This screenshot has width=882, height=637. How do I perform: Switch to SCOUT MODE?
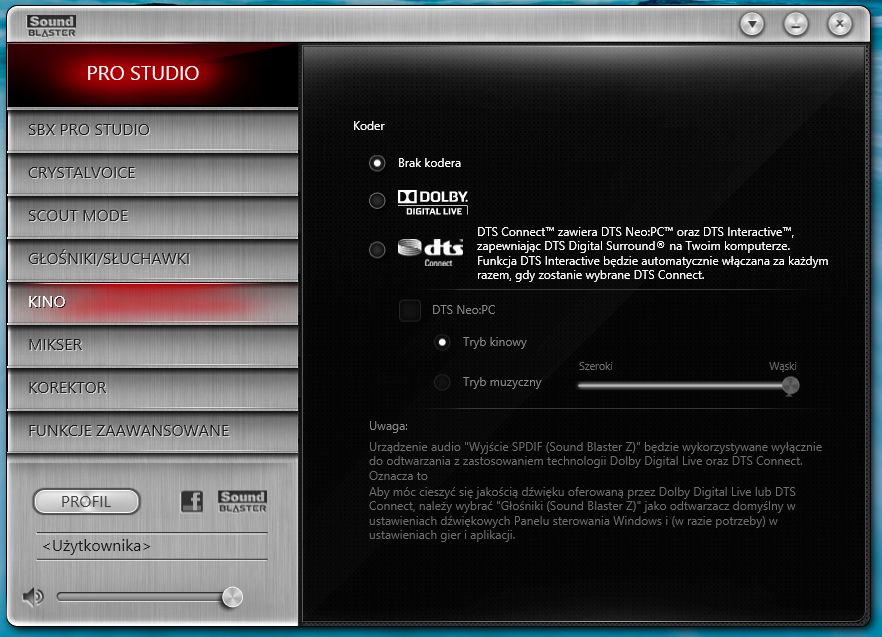coord(152,216)
